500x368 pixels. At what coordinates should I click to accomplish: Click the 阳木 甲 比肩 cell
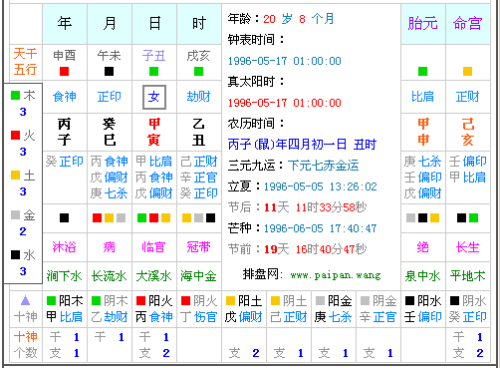click(65, 309)
